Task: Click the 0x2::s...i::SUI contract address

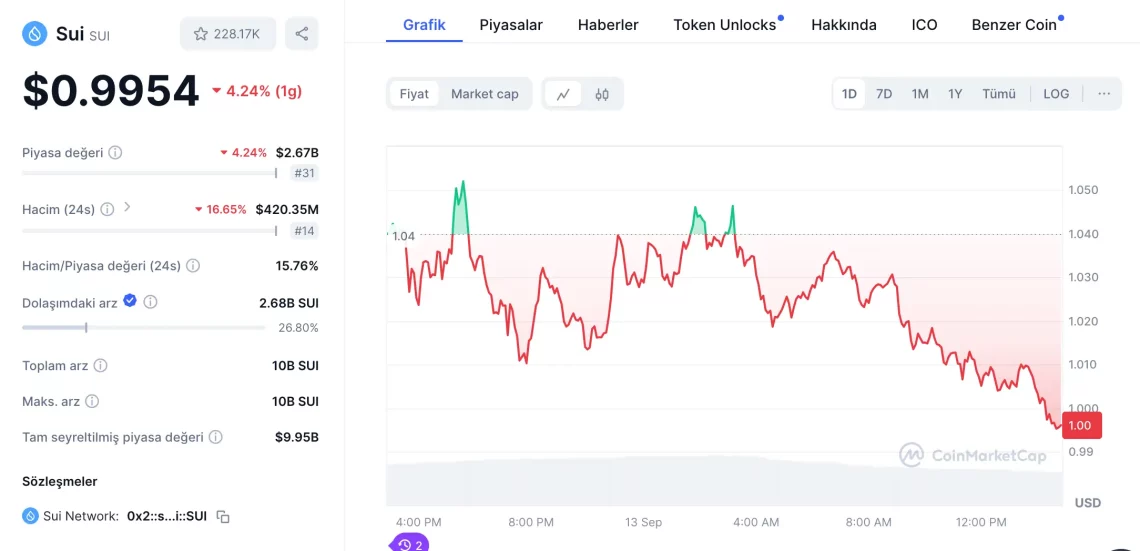Action: [x=167, y=516]
